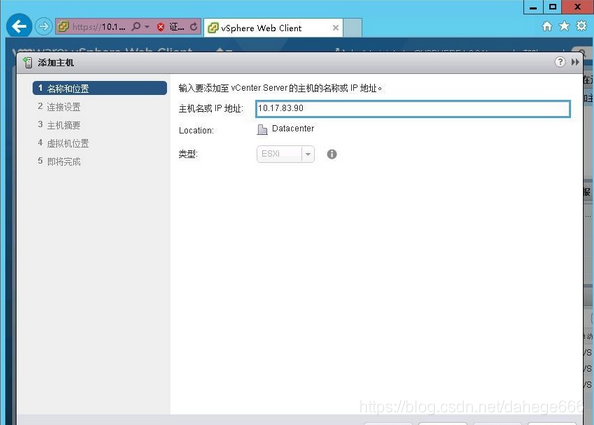This screenshot has height=425, width=594.
Task: Click the red certificate error icon
Action: coord(161,27)
